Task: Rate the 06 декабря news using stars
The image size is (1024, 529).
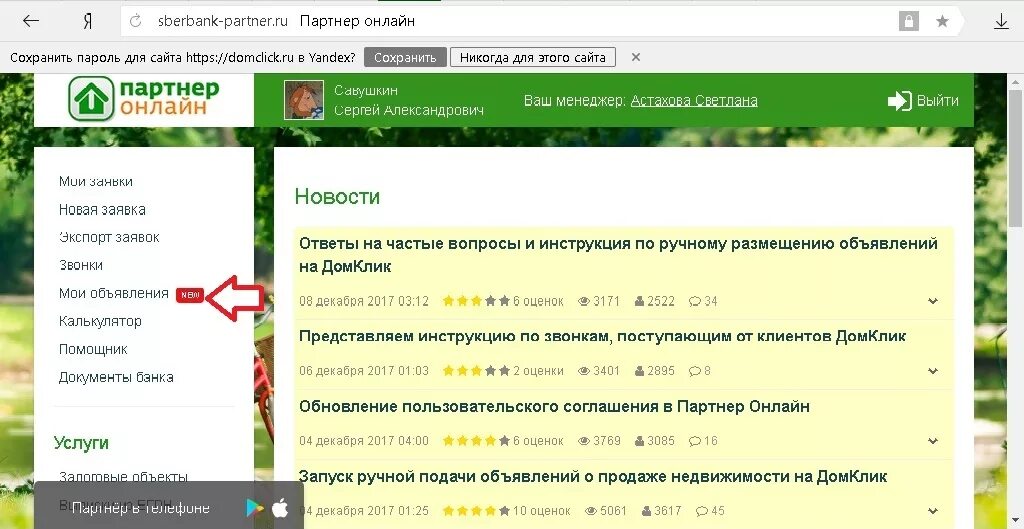Action: pos(476,371)
